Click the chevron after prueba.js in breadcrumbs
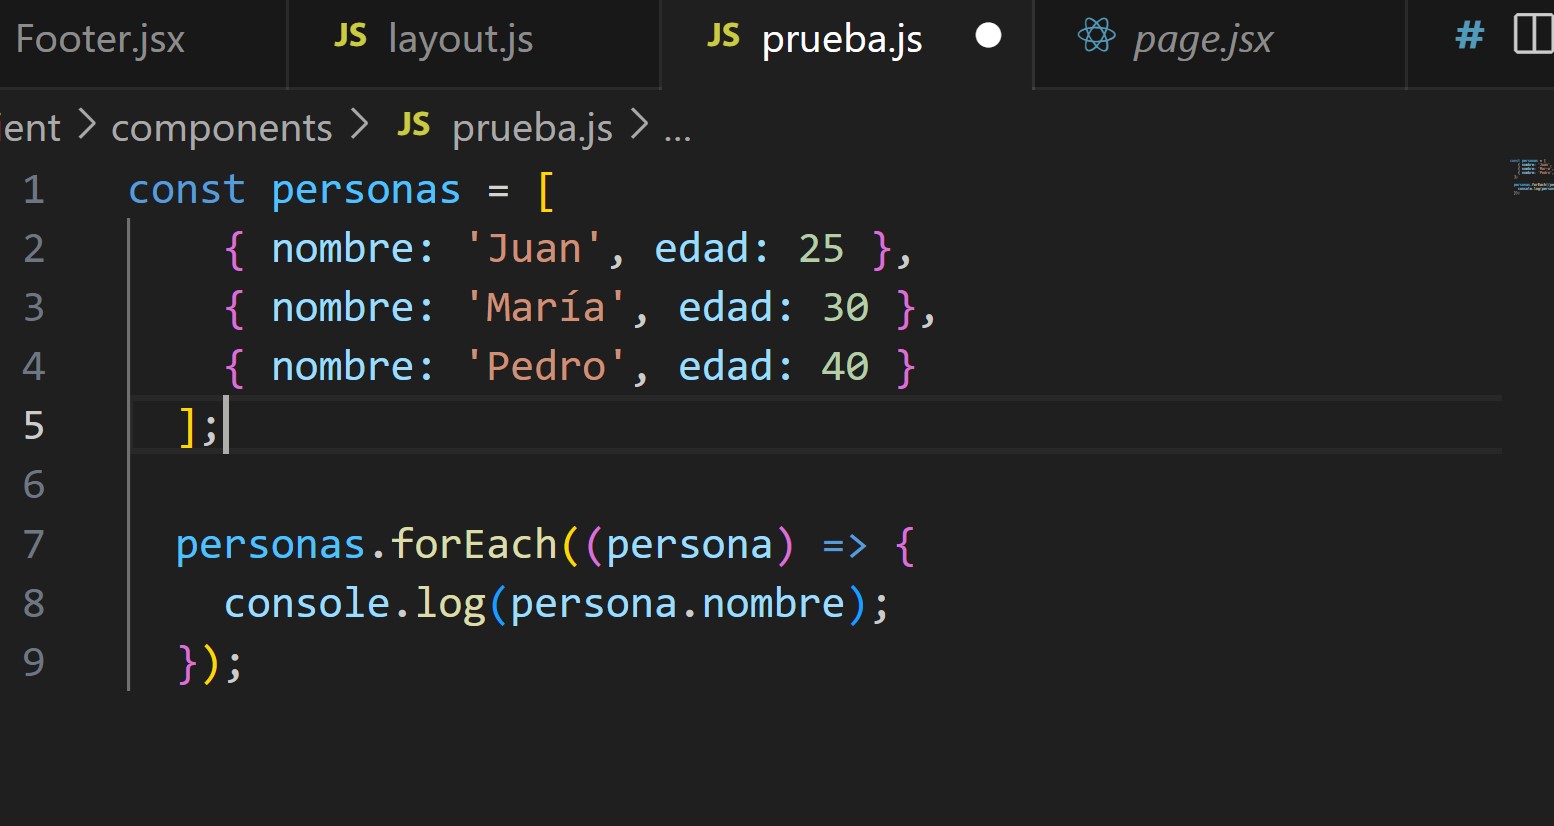 point(640,126)
